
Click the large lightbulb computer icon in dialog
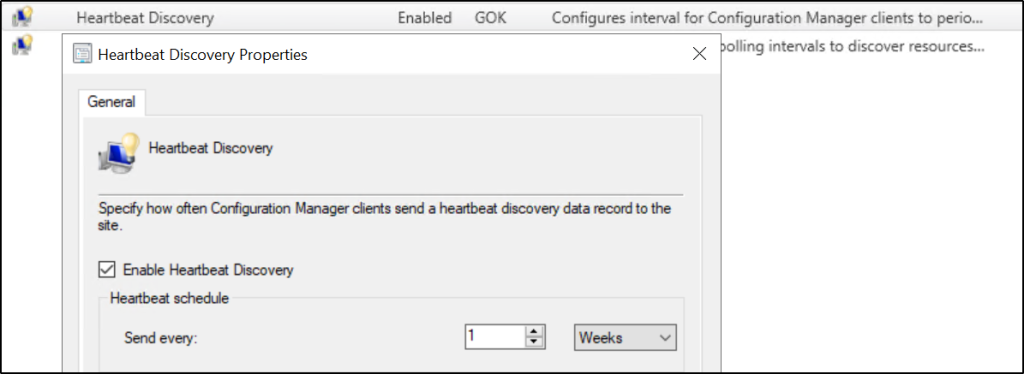pos(119,152)
